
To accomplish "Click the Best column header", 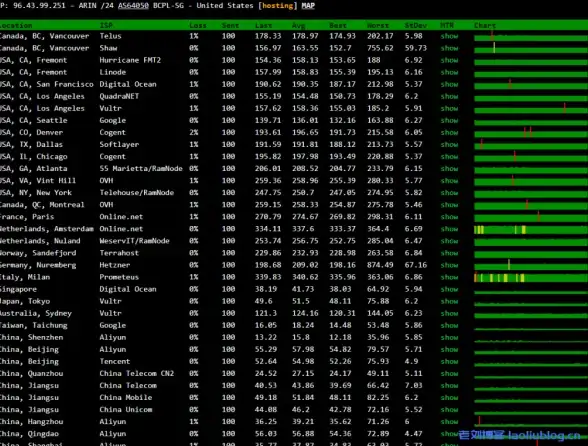I will pos(338,25).
